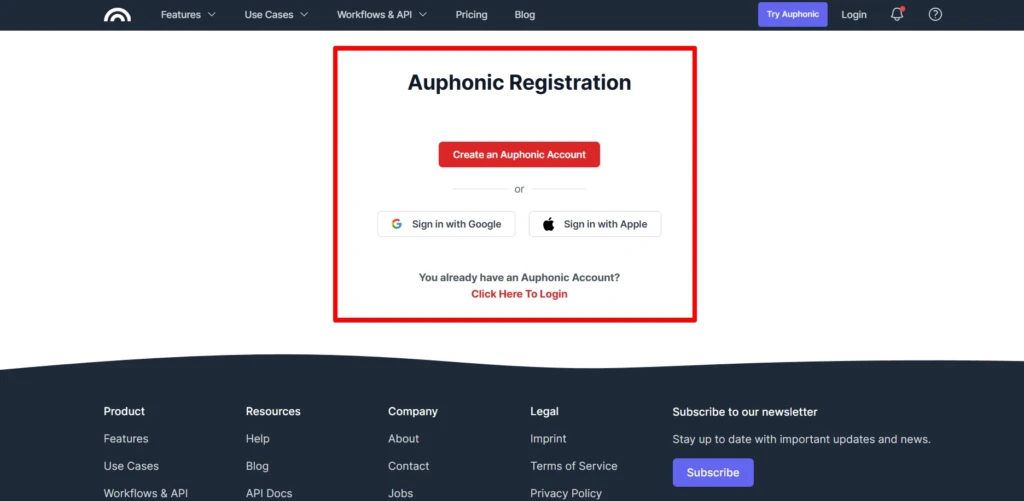
Task: Choose Sign in with Google
Action: [x=446, y=224]
